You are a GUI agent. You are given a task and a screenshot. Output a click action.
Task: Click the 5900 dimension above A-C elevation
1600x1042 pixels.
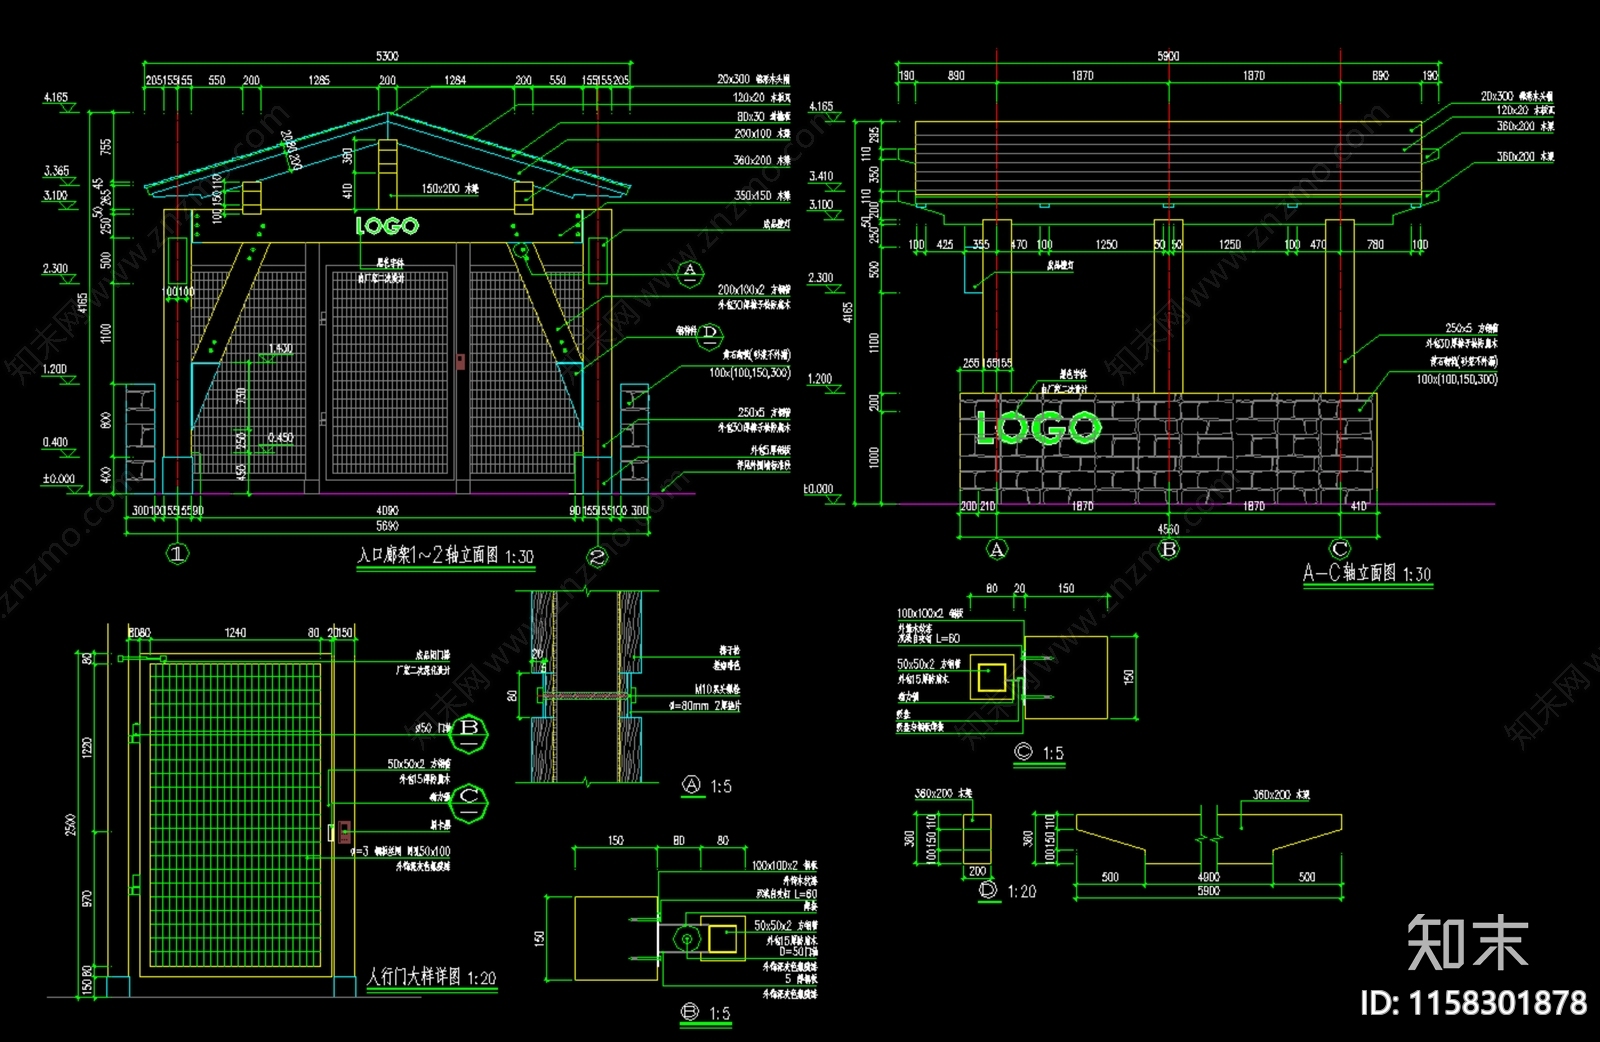coord(1168,56)
